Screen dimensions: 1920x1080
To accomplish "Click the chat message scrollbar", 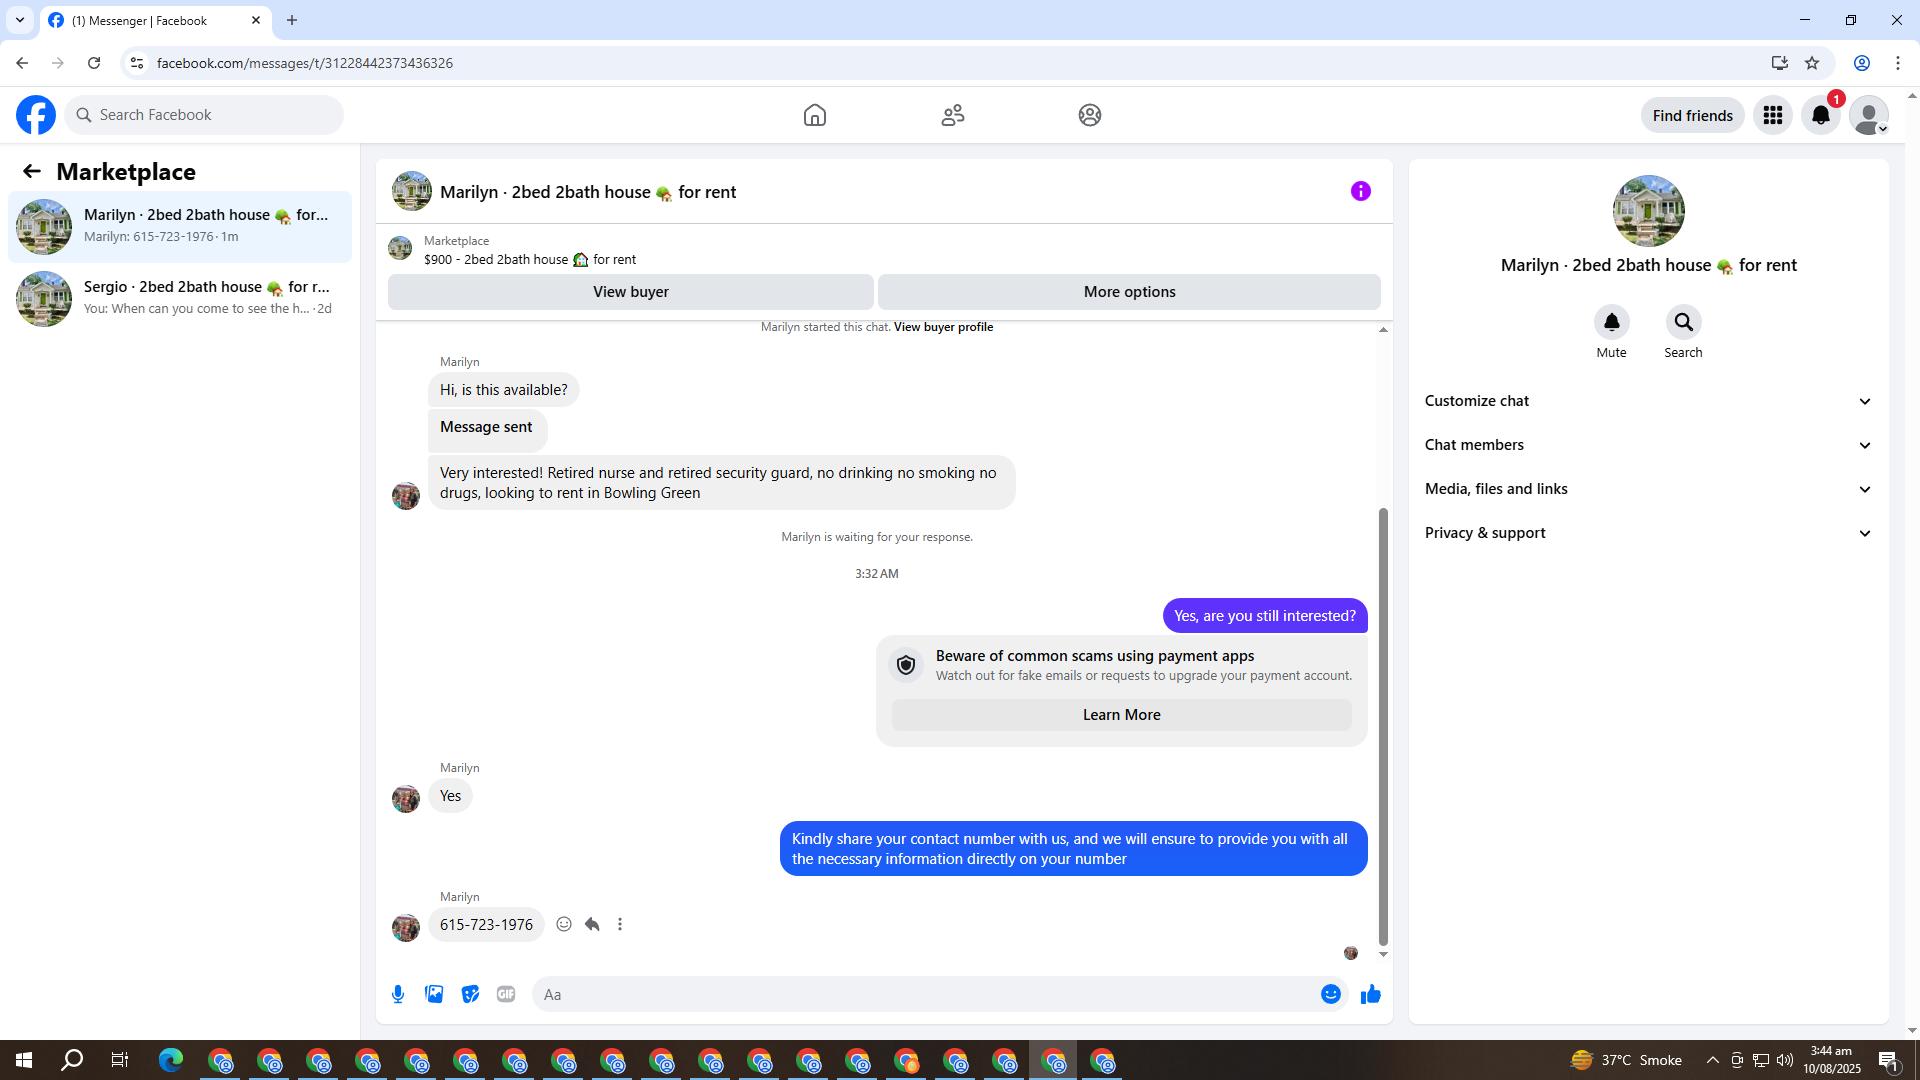I will coord(1383,725).
